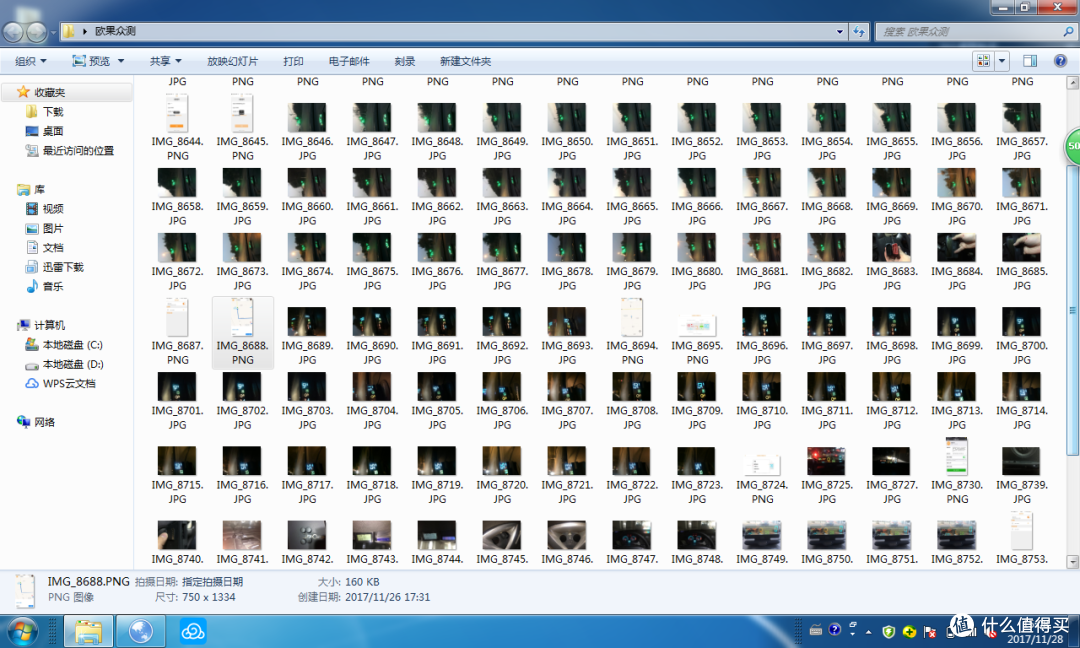Viewport: 1080px width, 648px height.
Task: Open the browser globe taskbar icon
Action: click(x=141, y=631)
